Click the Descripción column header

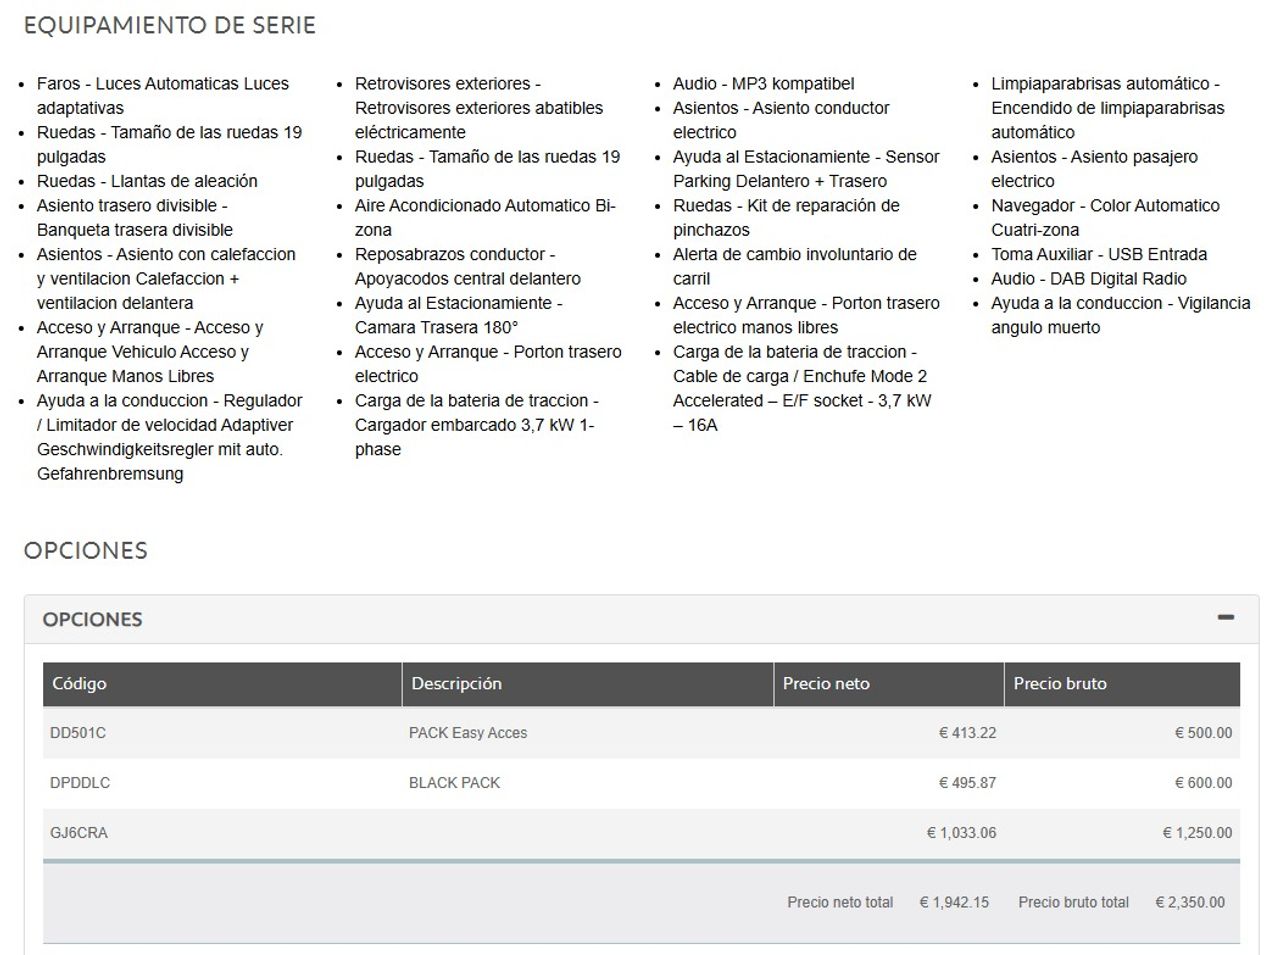click(456, 684)
